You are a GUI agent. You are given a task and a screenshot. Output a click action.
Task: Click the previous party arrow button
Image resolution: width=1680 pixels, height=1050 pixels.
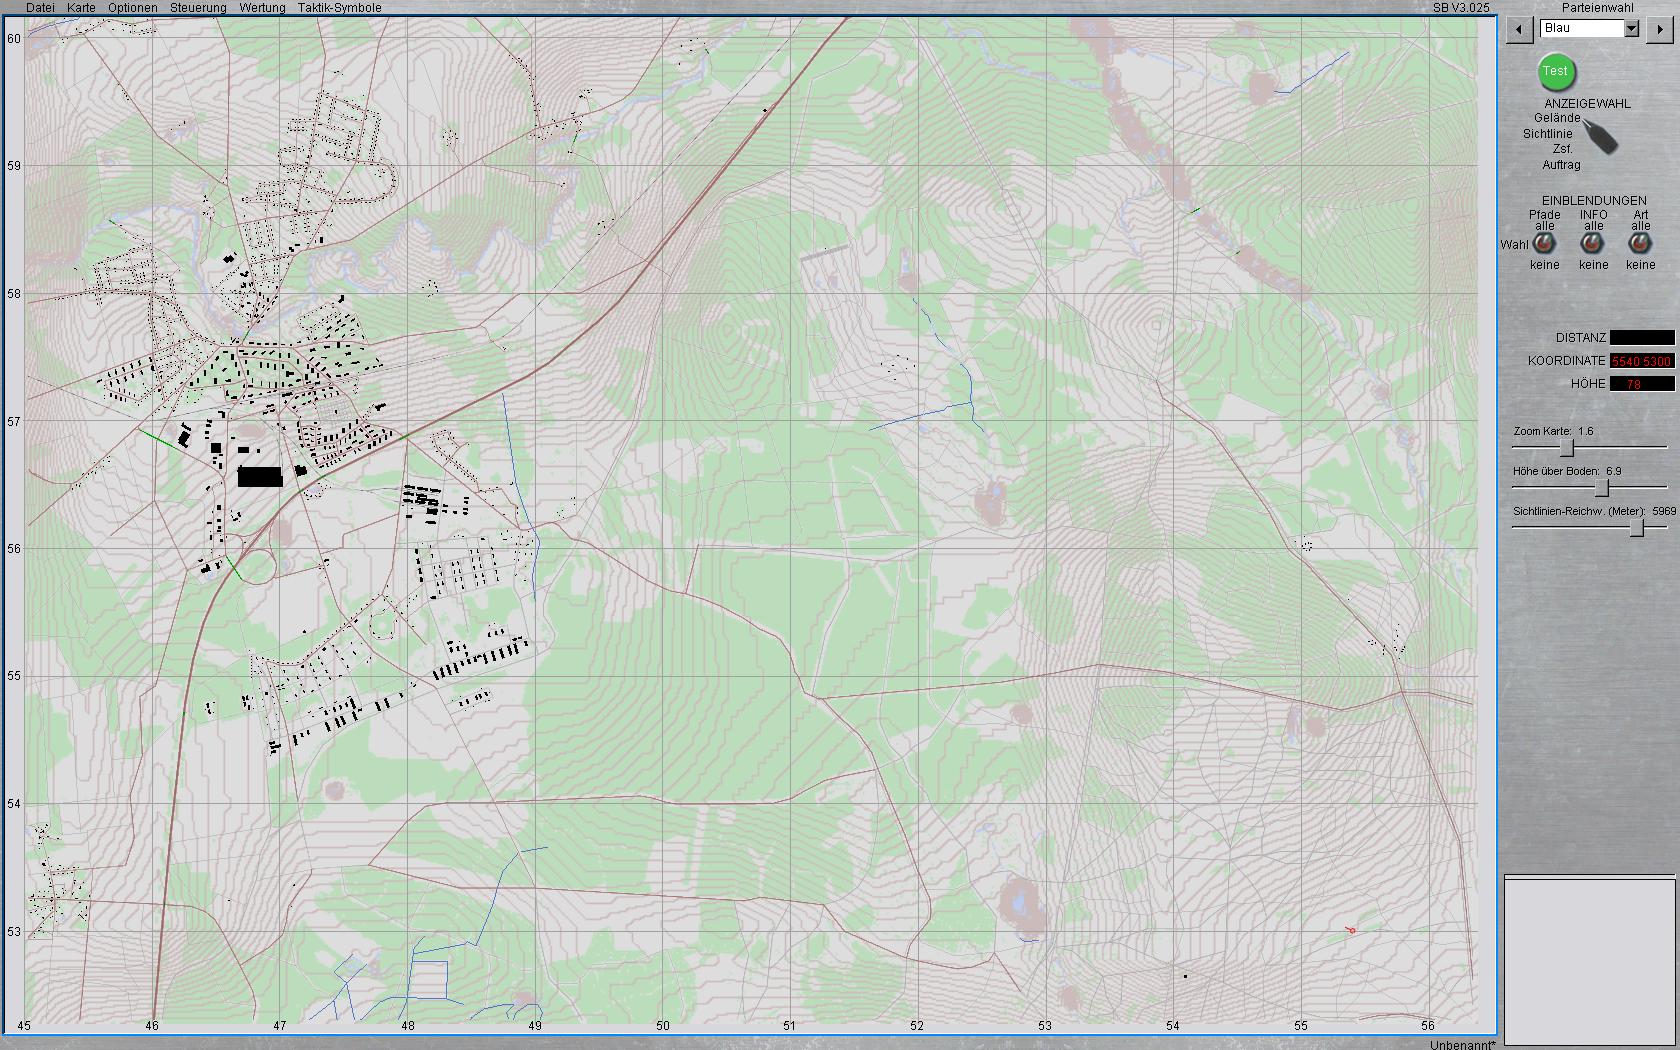[1520, 30]
